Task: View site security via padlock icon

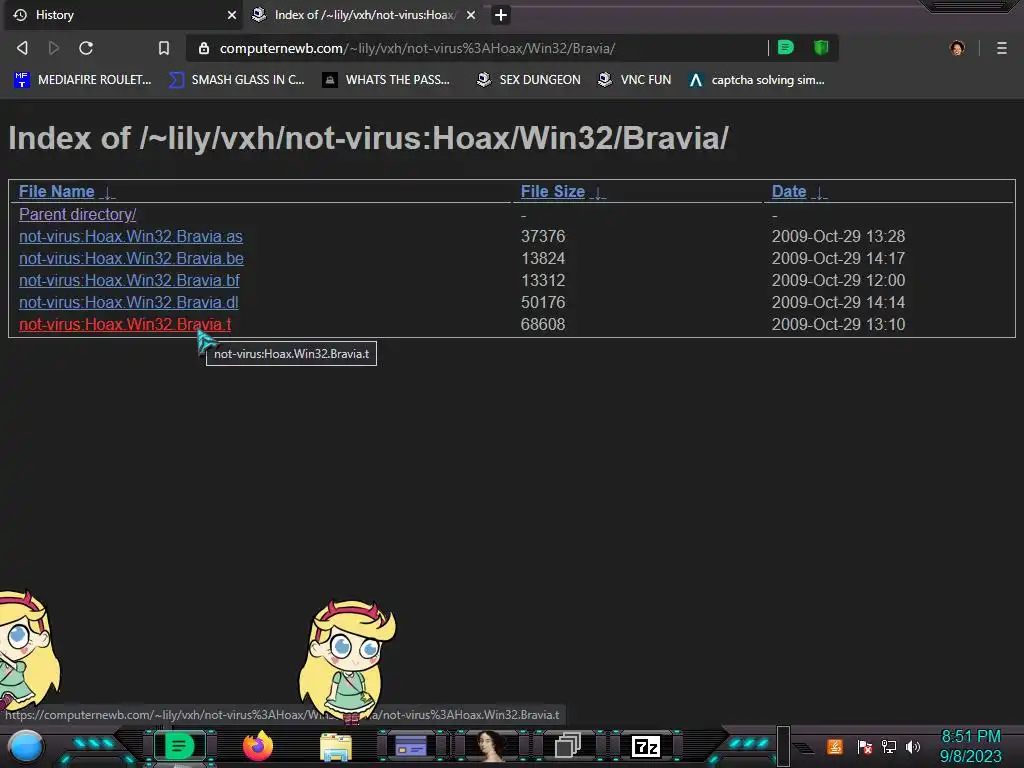Action: coord(204,48)
